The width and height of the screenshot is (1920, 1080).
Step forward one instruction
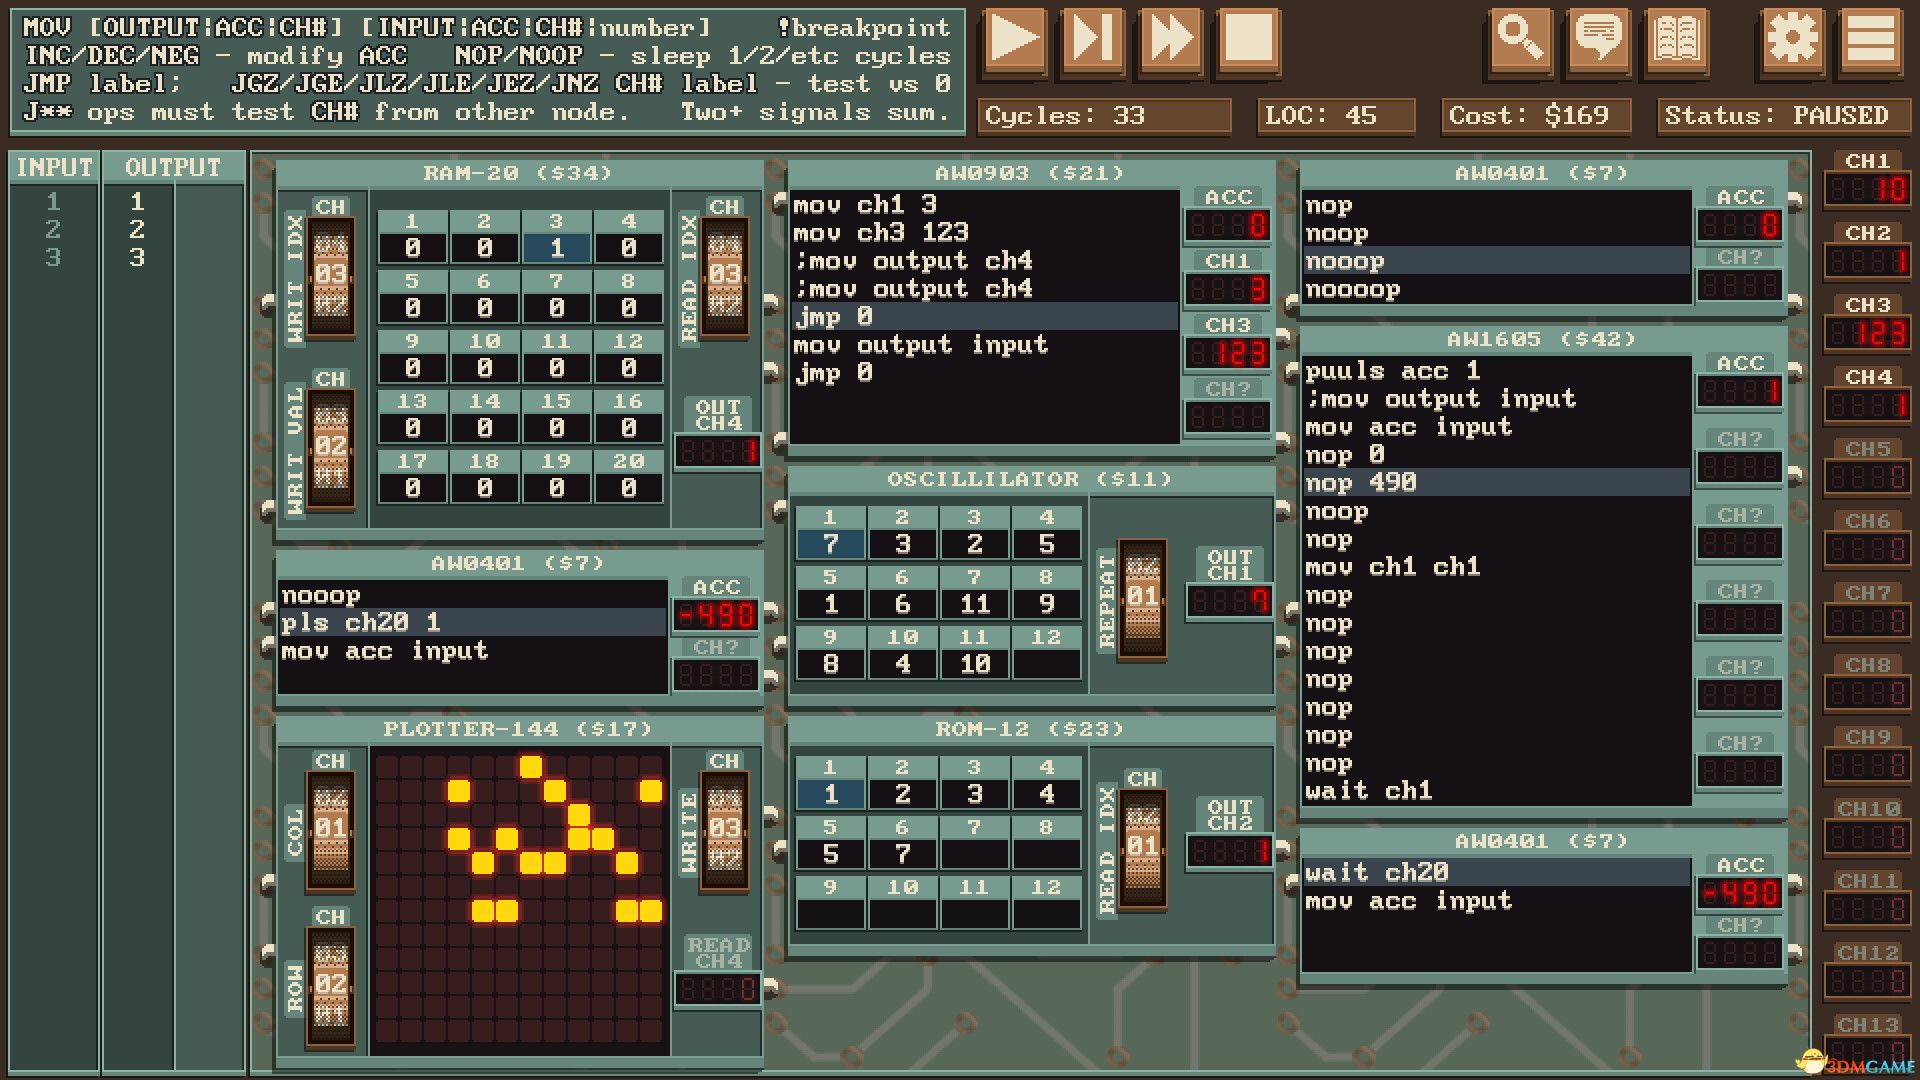coord(1093,42)
